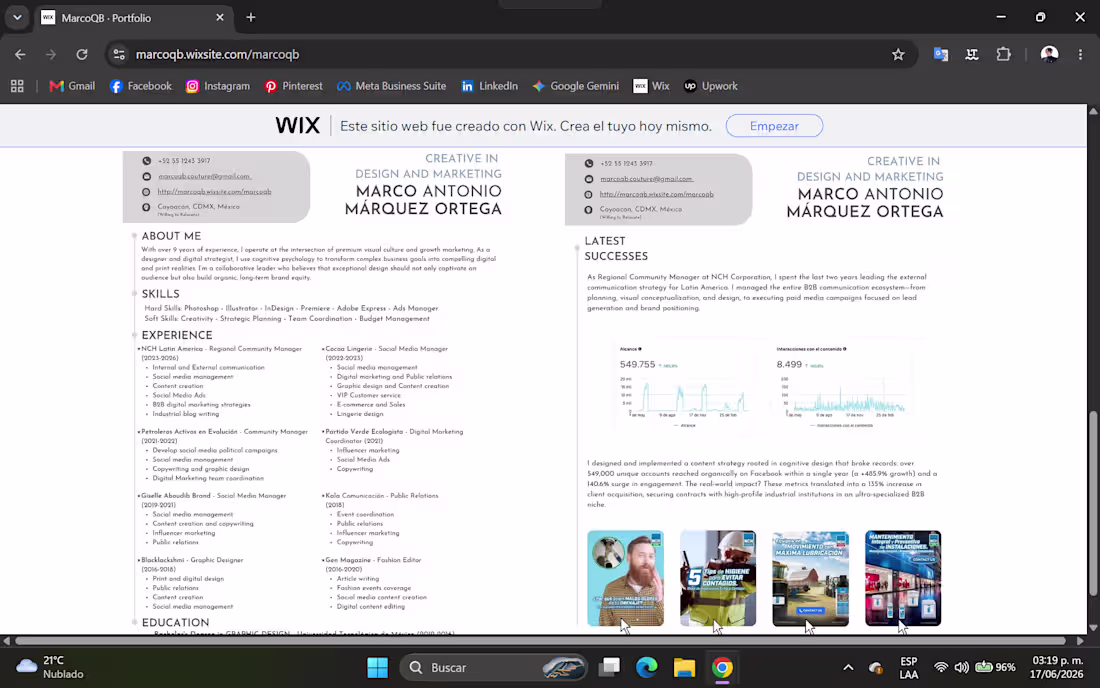Viewport: 1100px width, 688px height.
Task: Open Task View on the taskbar
Action: [610, 668]
